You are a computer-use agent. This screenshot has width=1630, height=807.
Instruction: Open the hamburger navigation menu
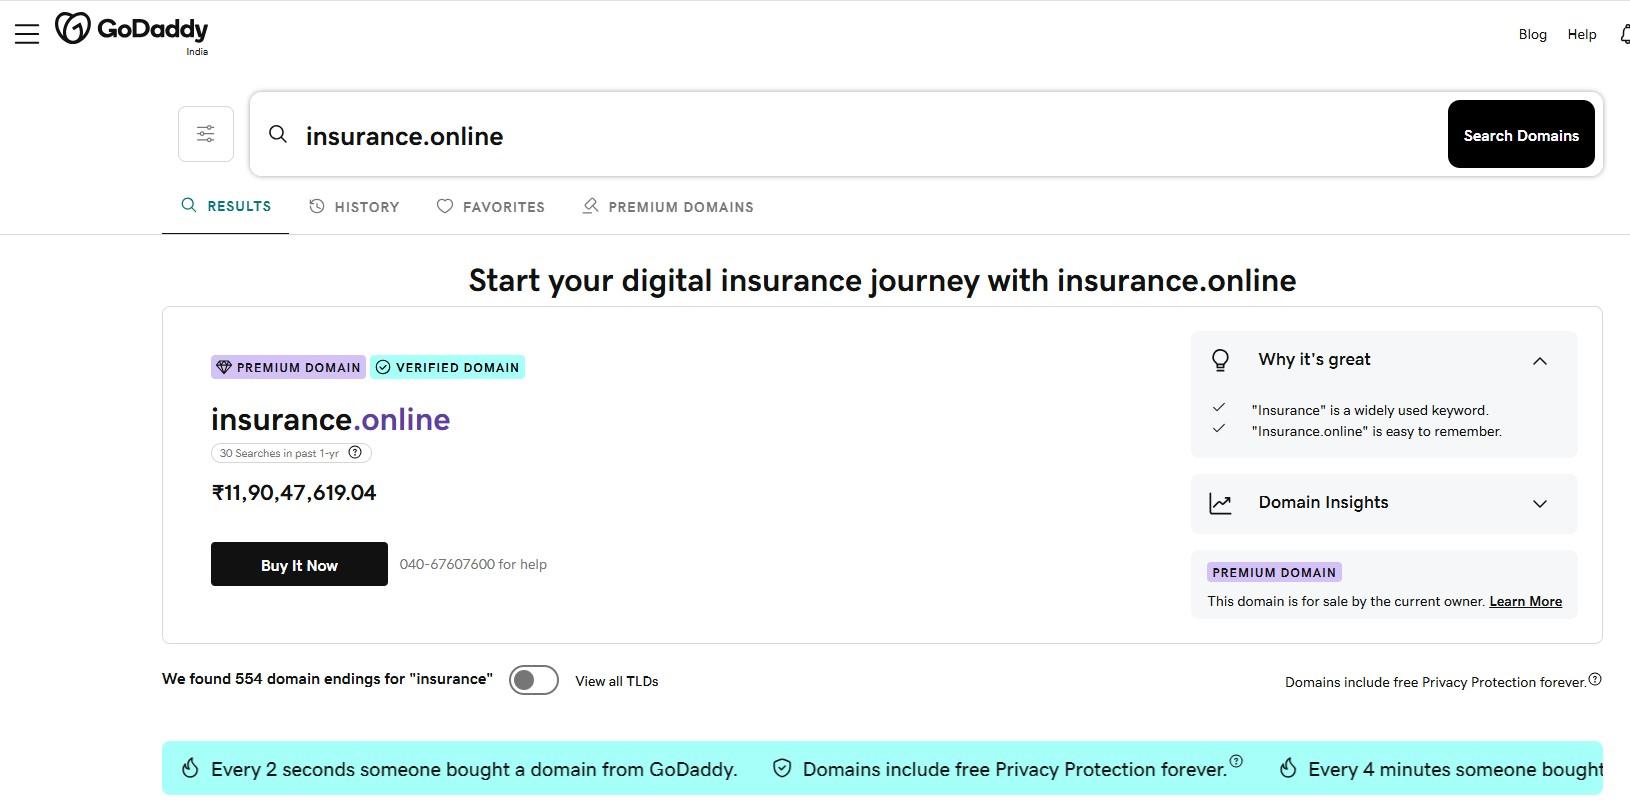[27, 34]
